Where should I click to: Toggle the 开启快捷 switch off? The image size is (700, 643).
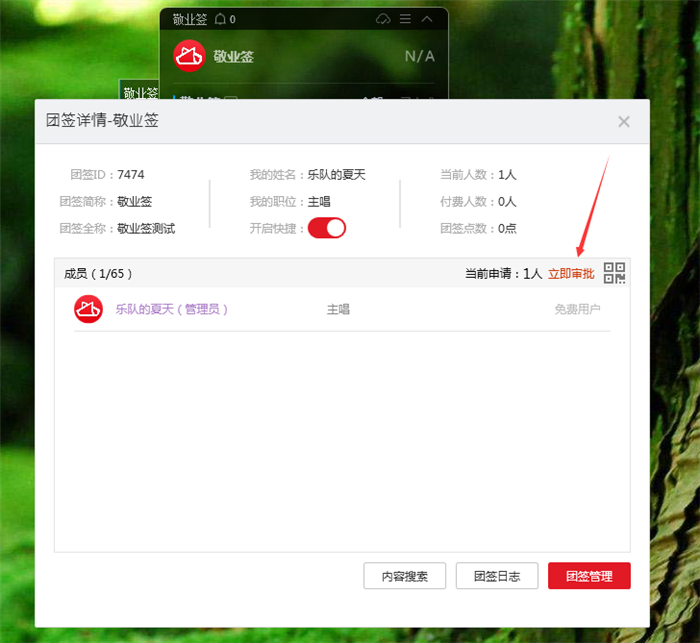(x=327, y=228)
